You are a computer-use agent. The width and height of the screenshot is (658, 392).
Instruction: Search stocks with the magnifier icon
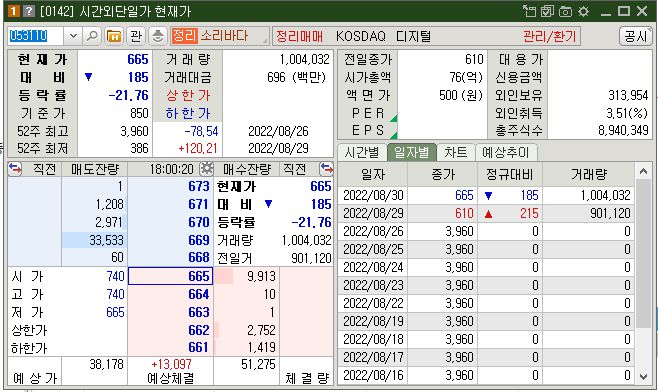[x=91, y=36]
